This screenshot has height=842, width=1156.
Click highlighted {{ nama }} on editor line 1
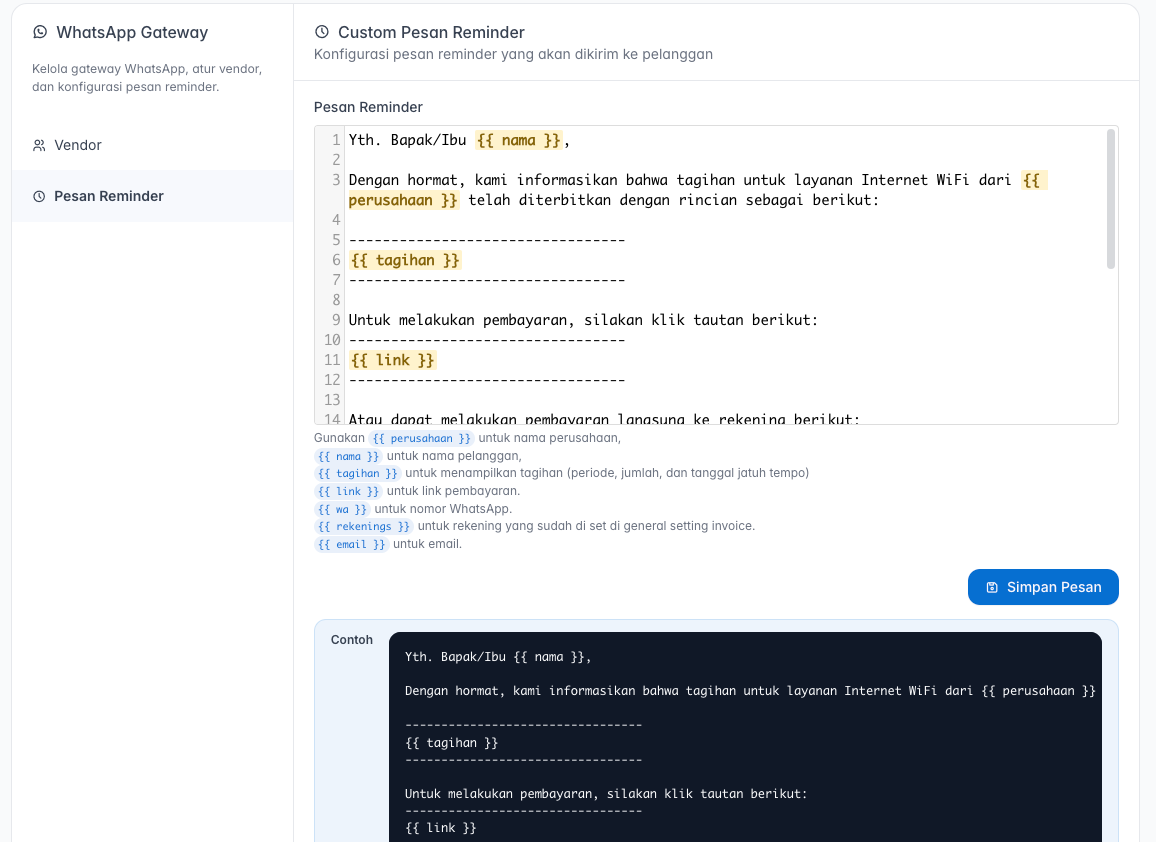(519, 140)
